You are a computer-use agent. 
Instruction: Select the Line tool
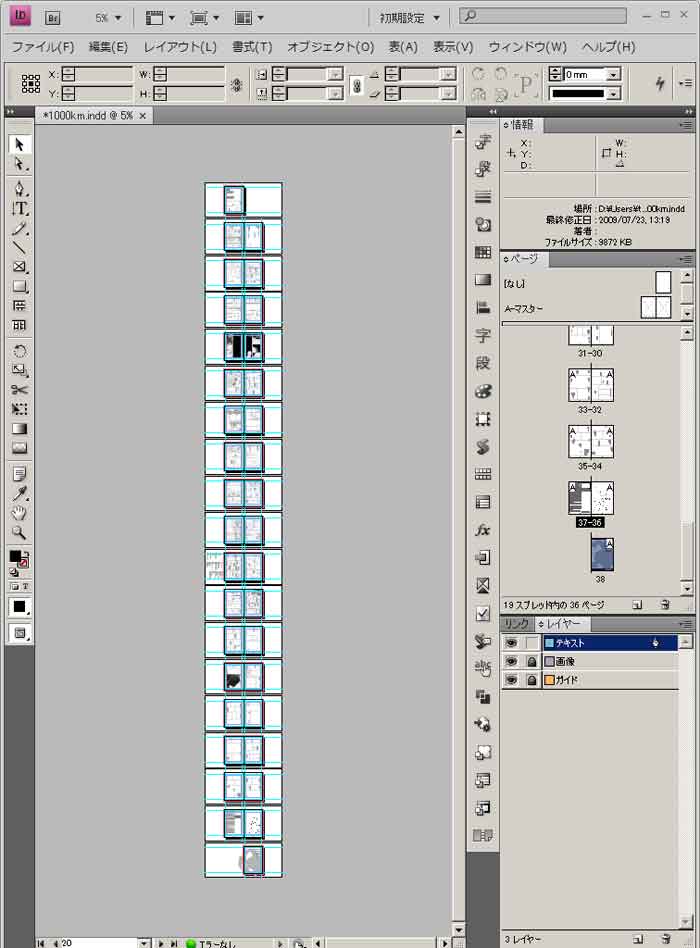pyautogui.click(x=19, y=247)
